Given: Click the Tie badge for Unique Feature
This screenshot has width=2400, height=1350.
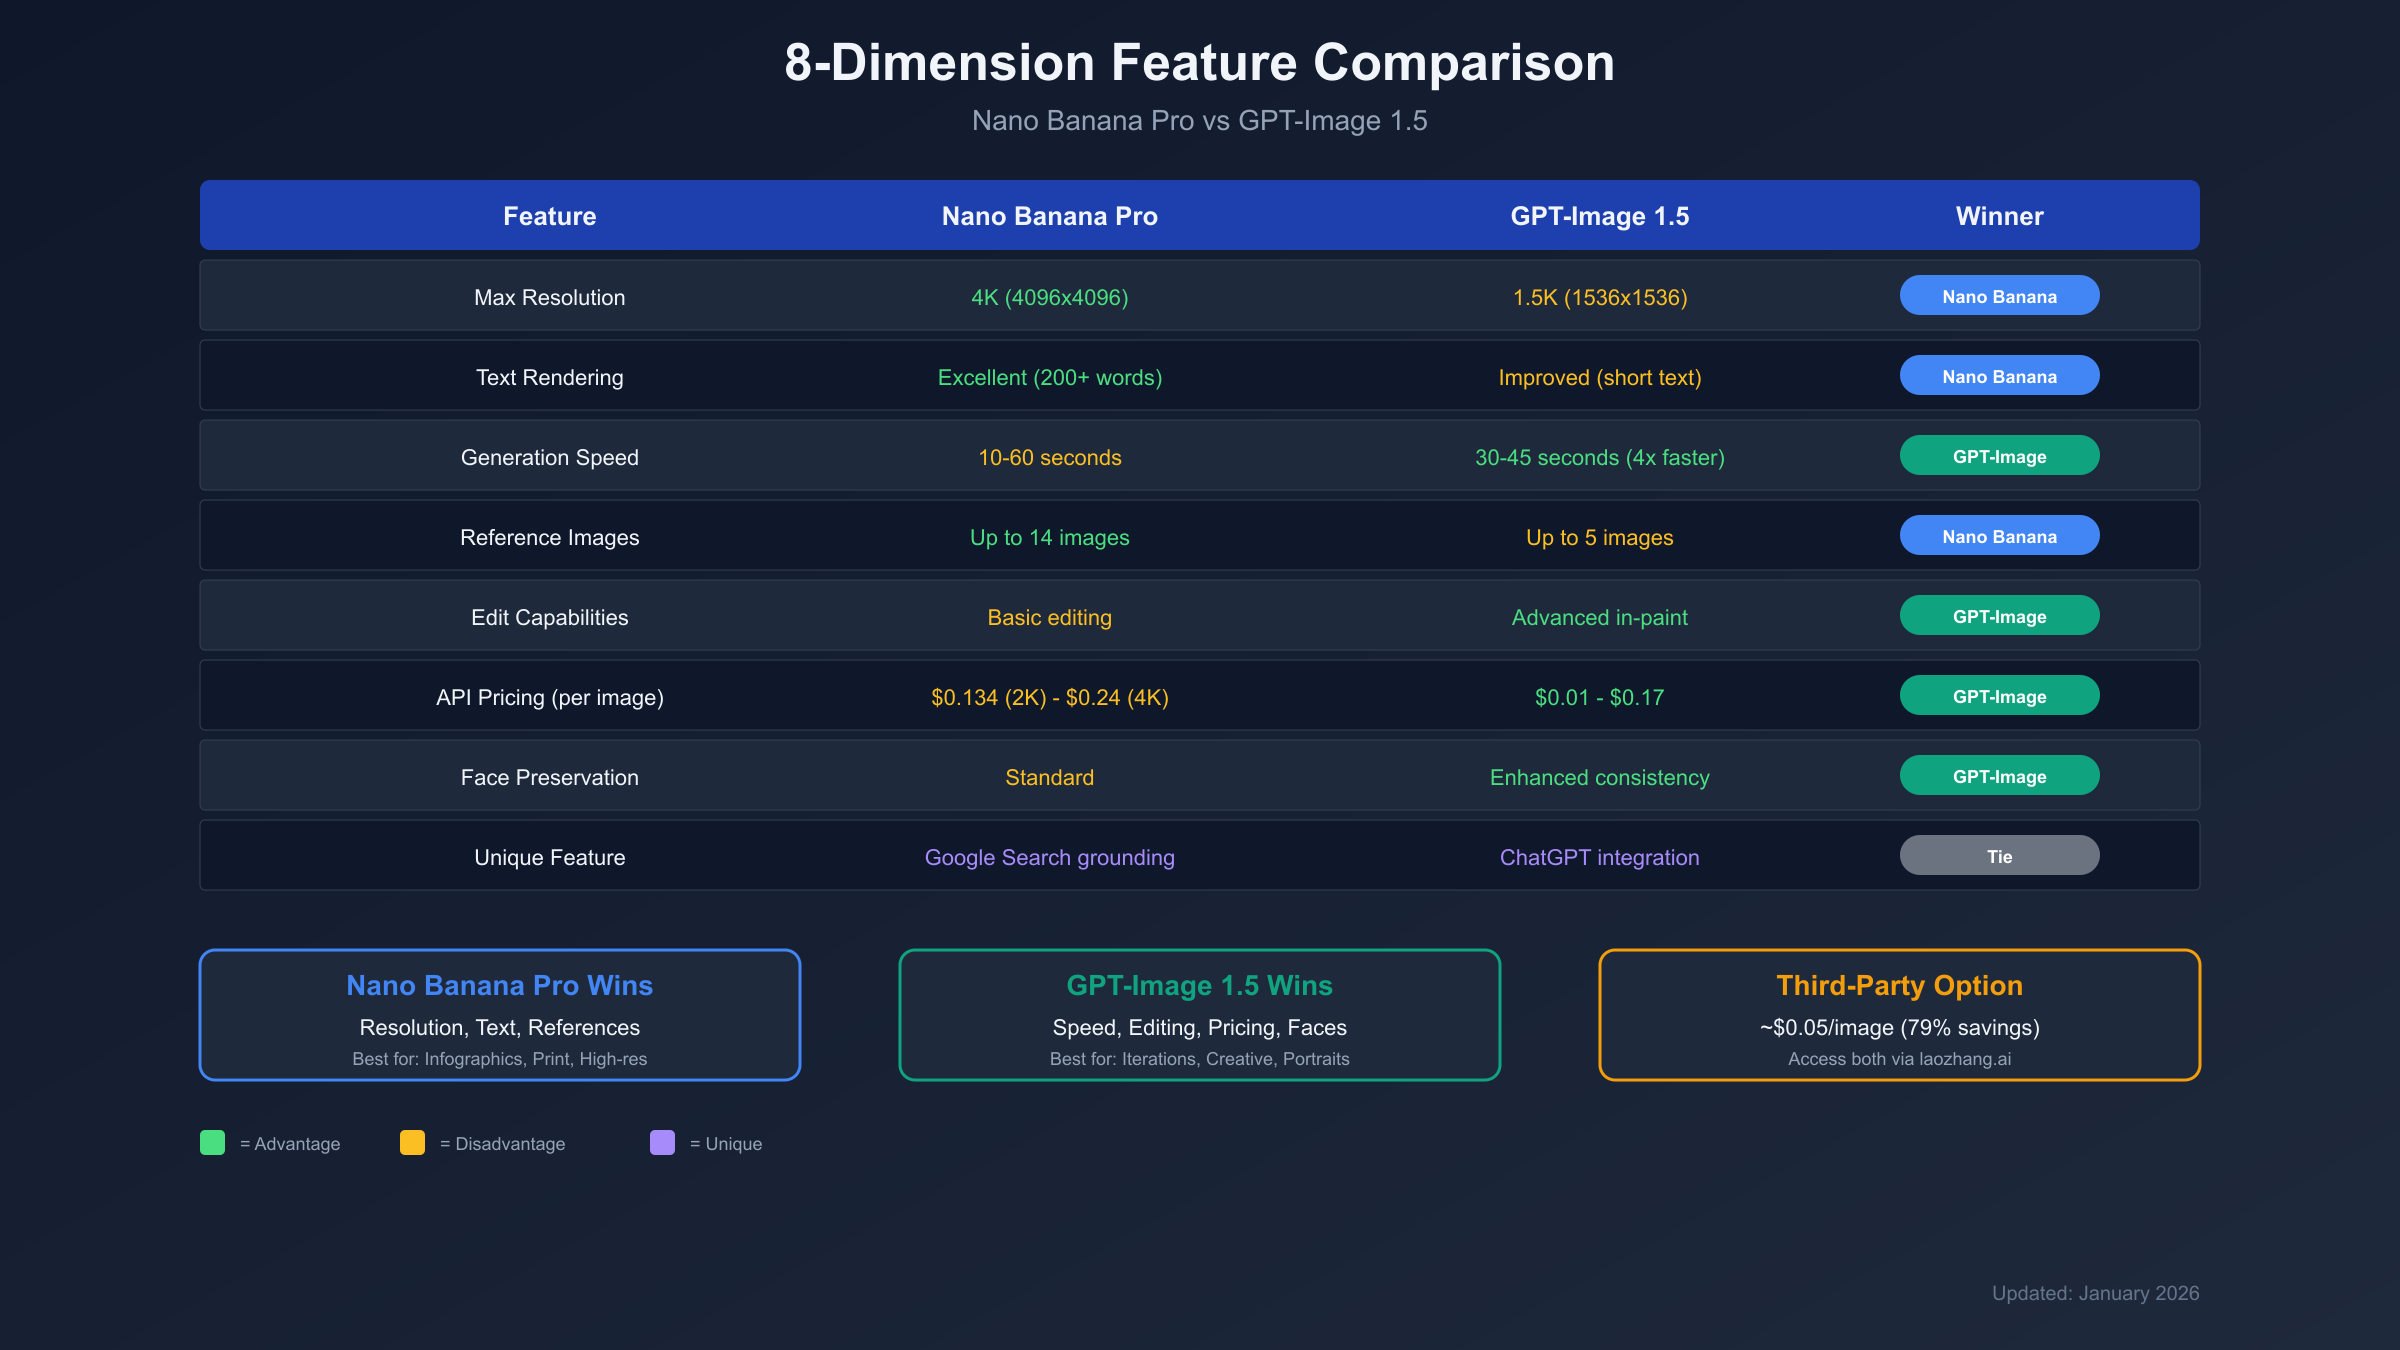Looking at the screenshot, I should click(x=1999, y=855).
